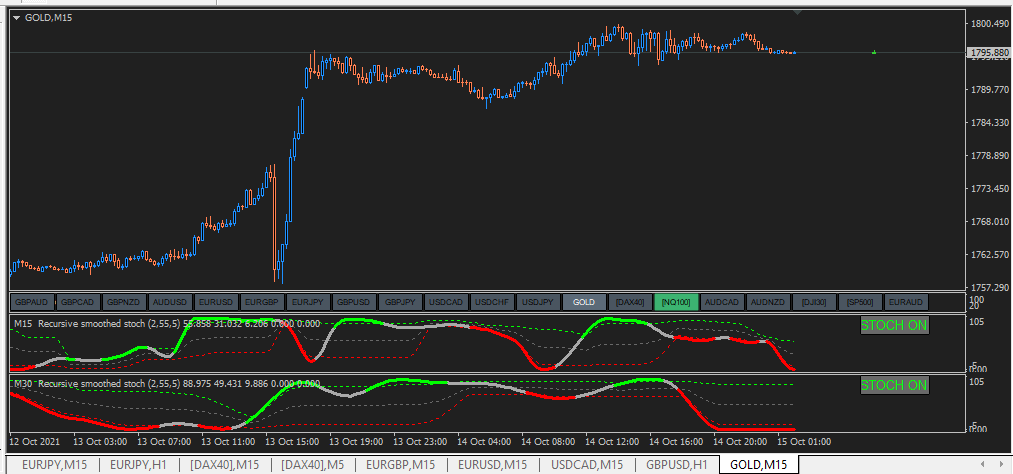
Task: Click the 1757.290 price scale label
Action: click(x=990, y=287)
